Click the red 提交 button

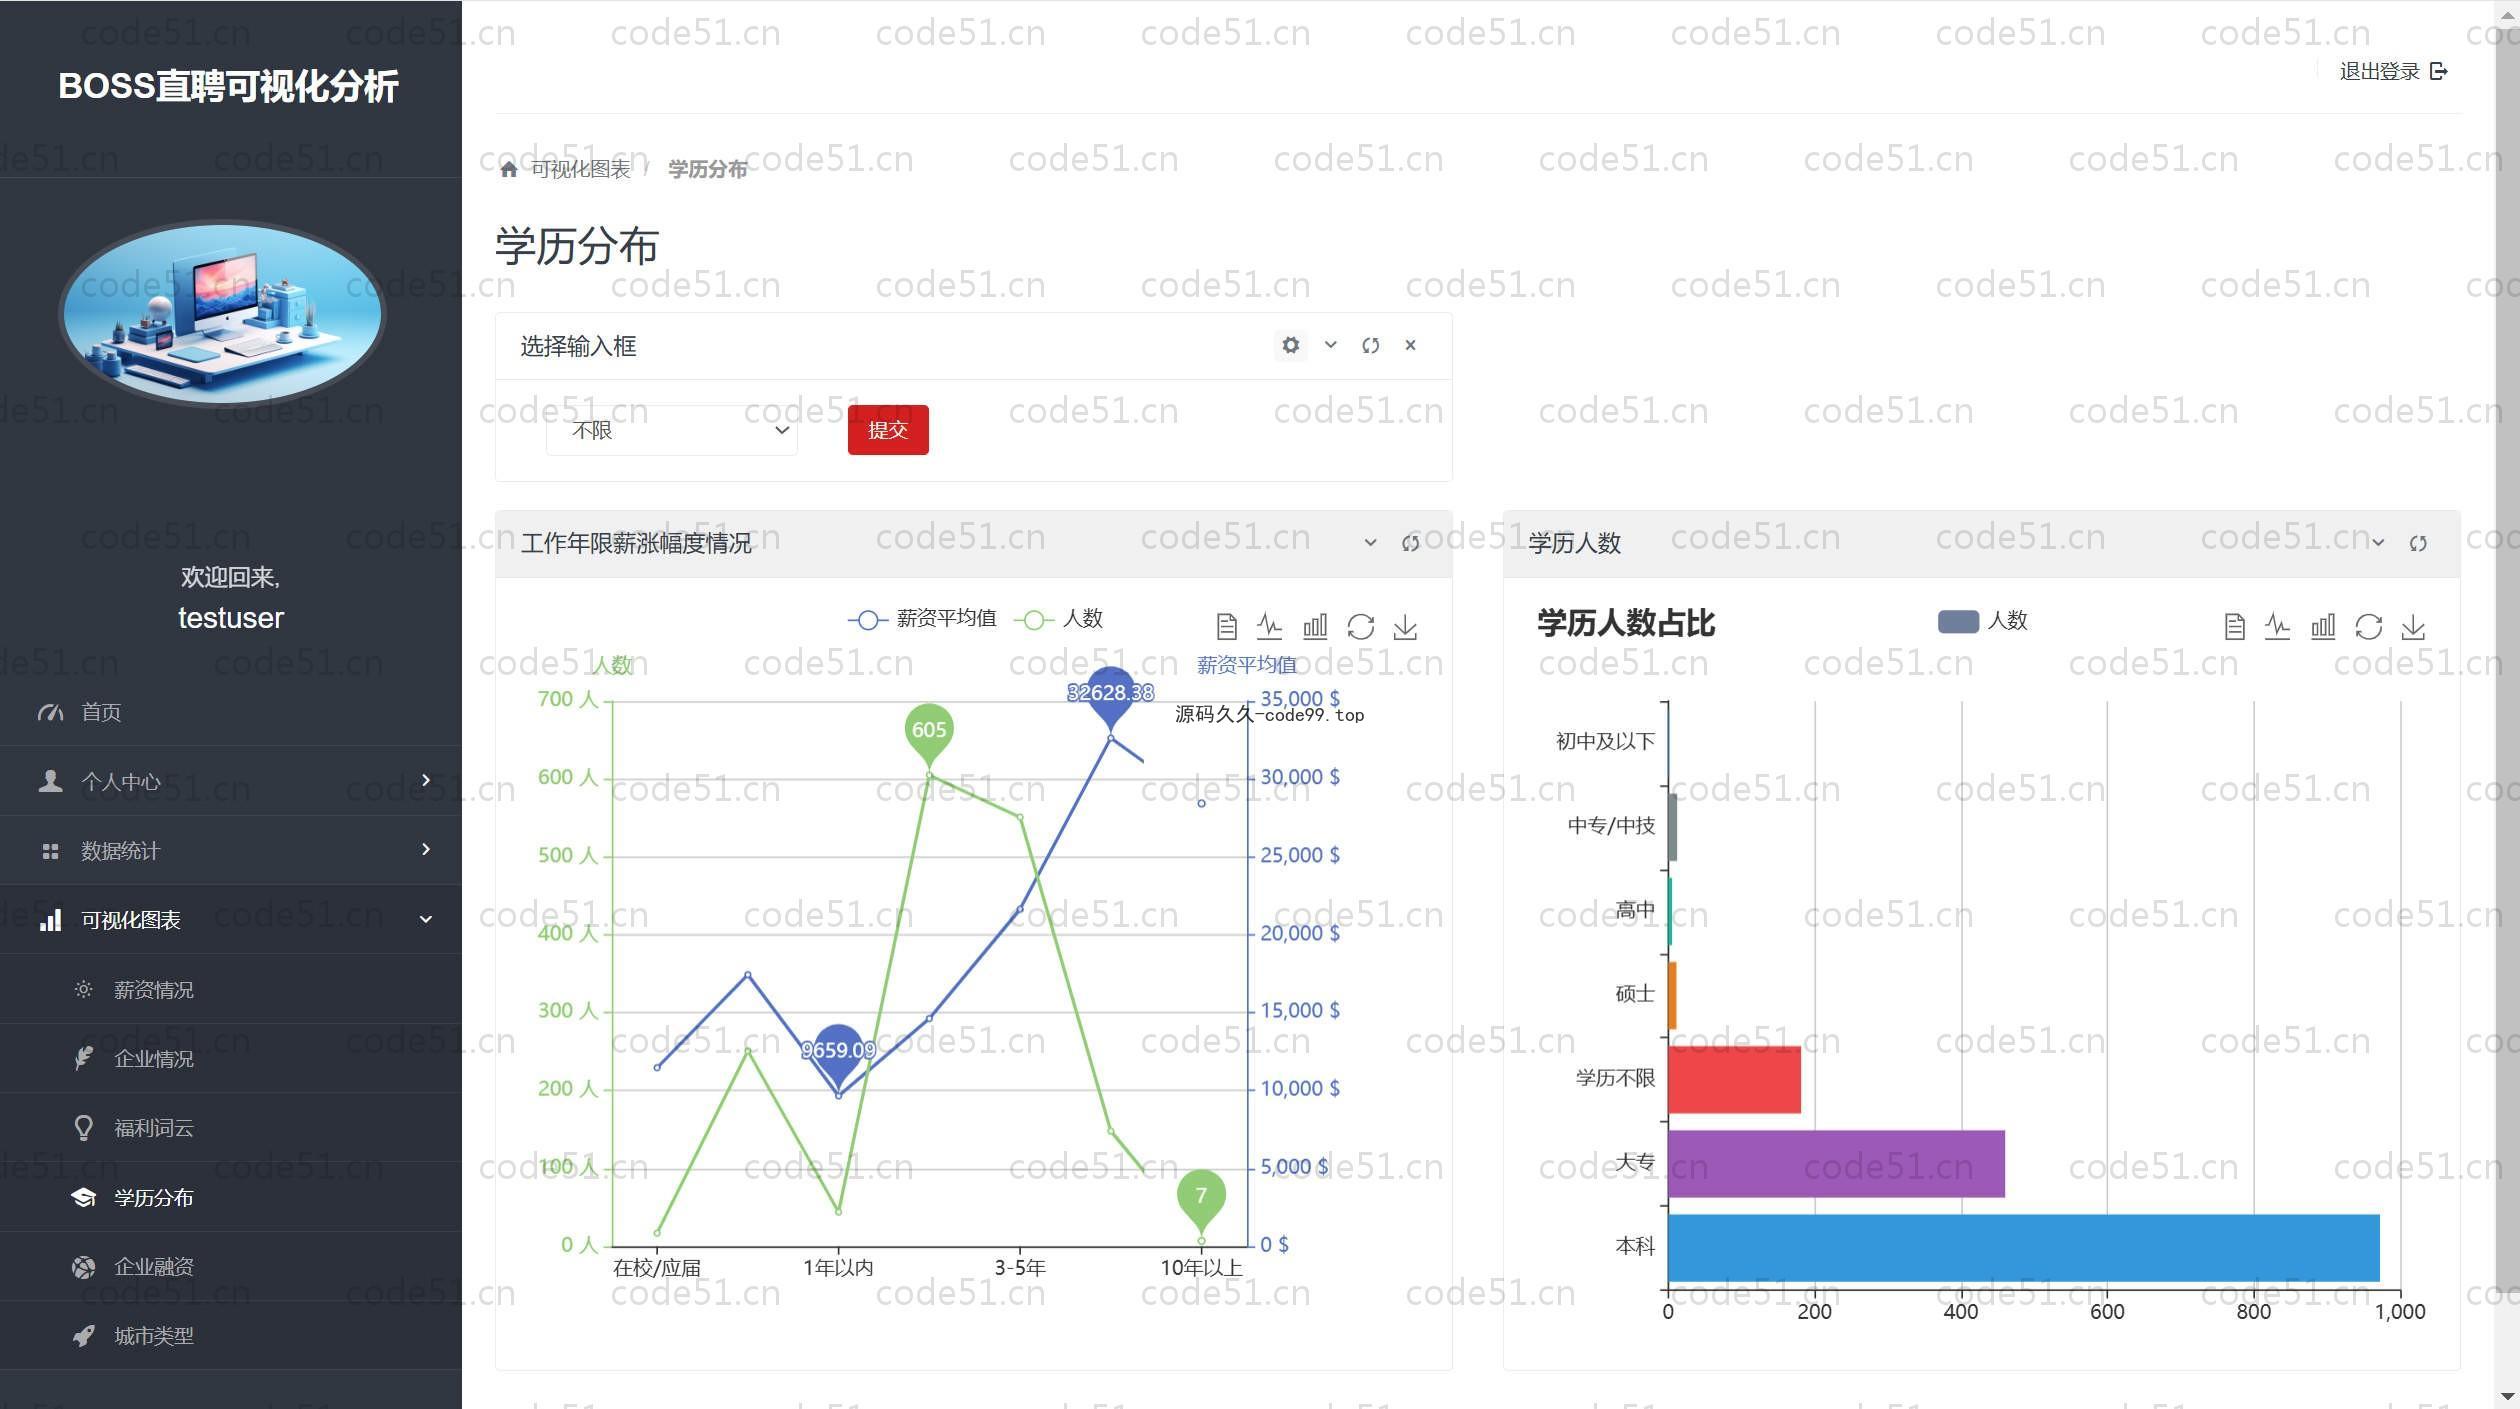(888, 430)
